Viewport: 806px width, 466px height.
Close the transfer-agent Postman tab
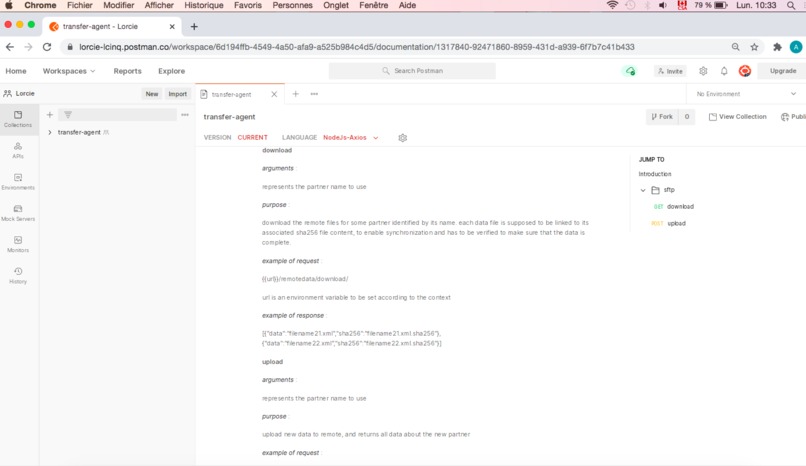click(x=274, y=94)
